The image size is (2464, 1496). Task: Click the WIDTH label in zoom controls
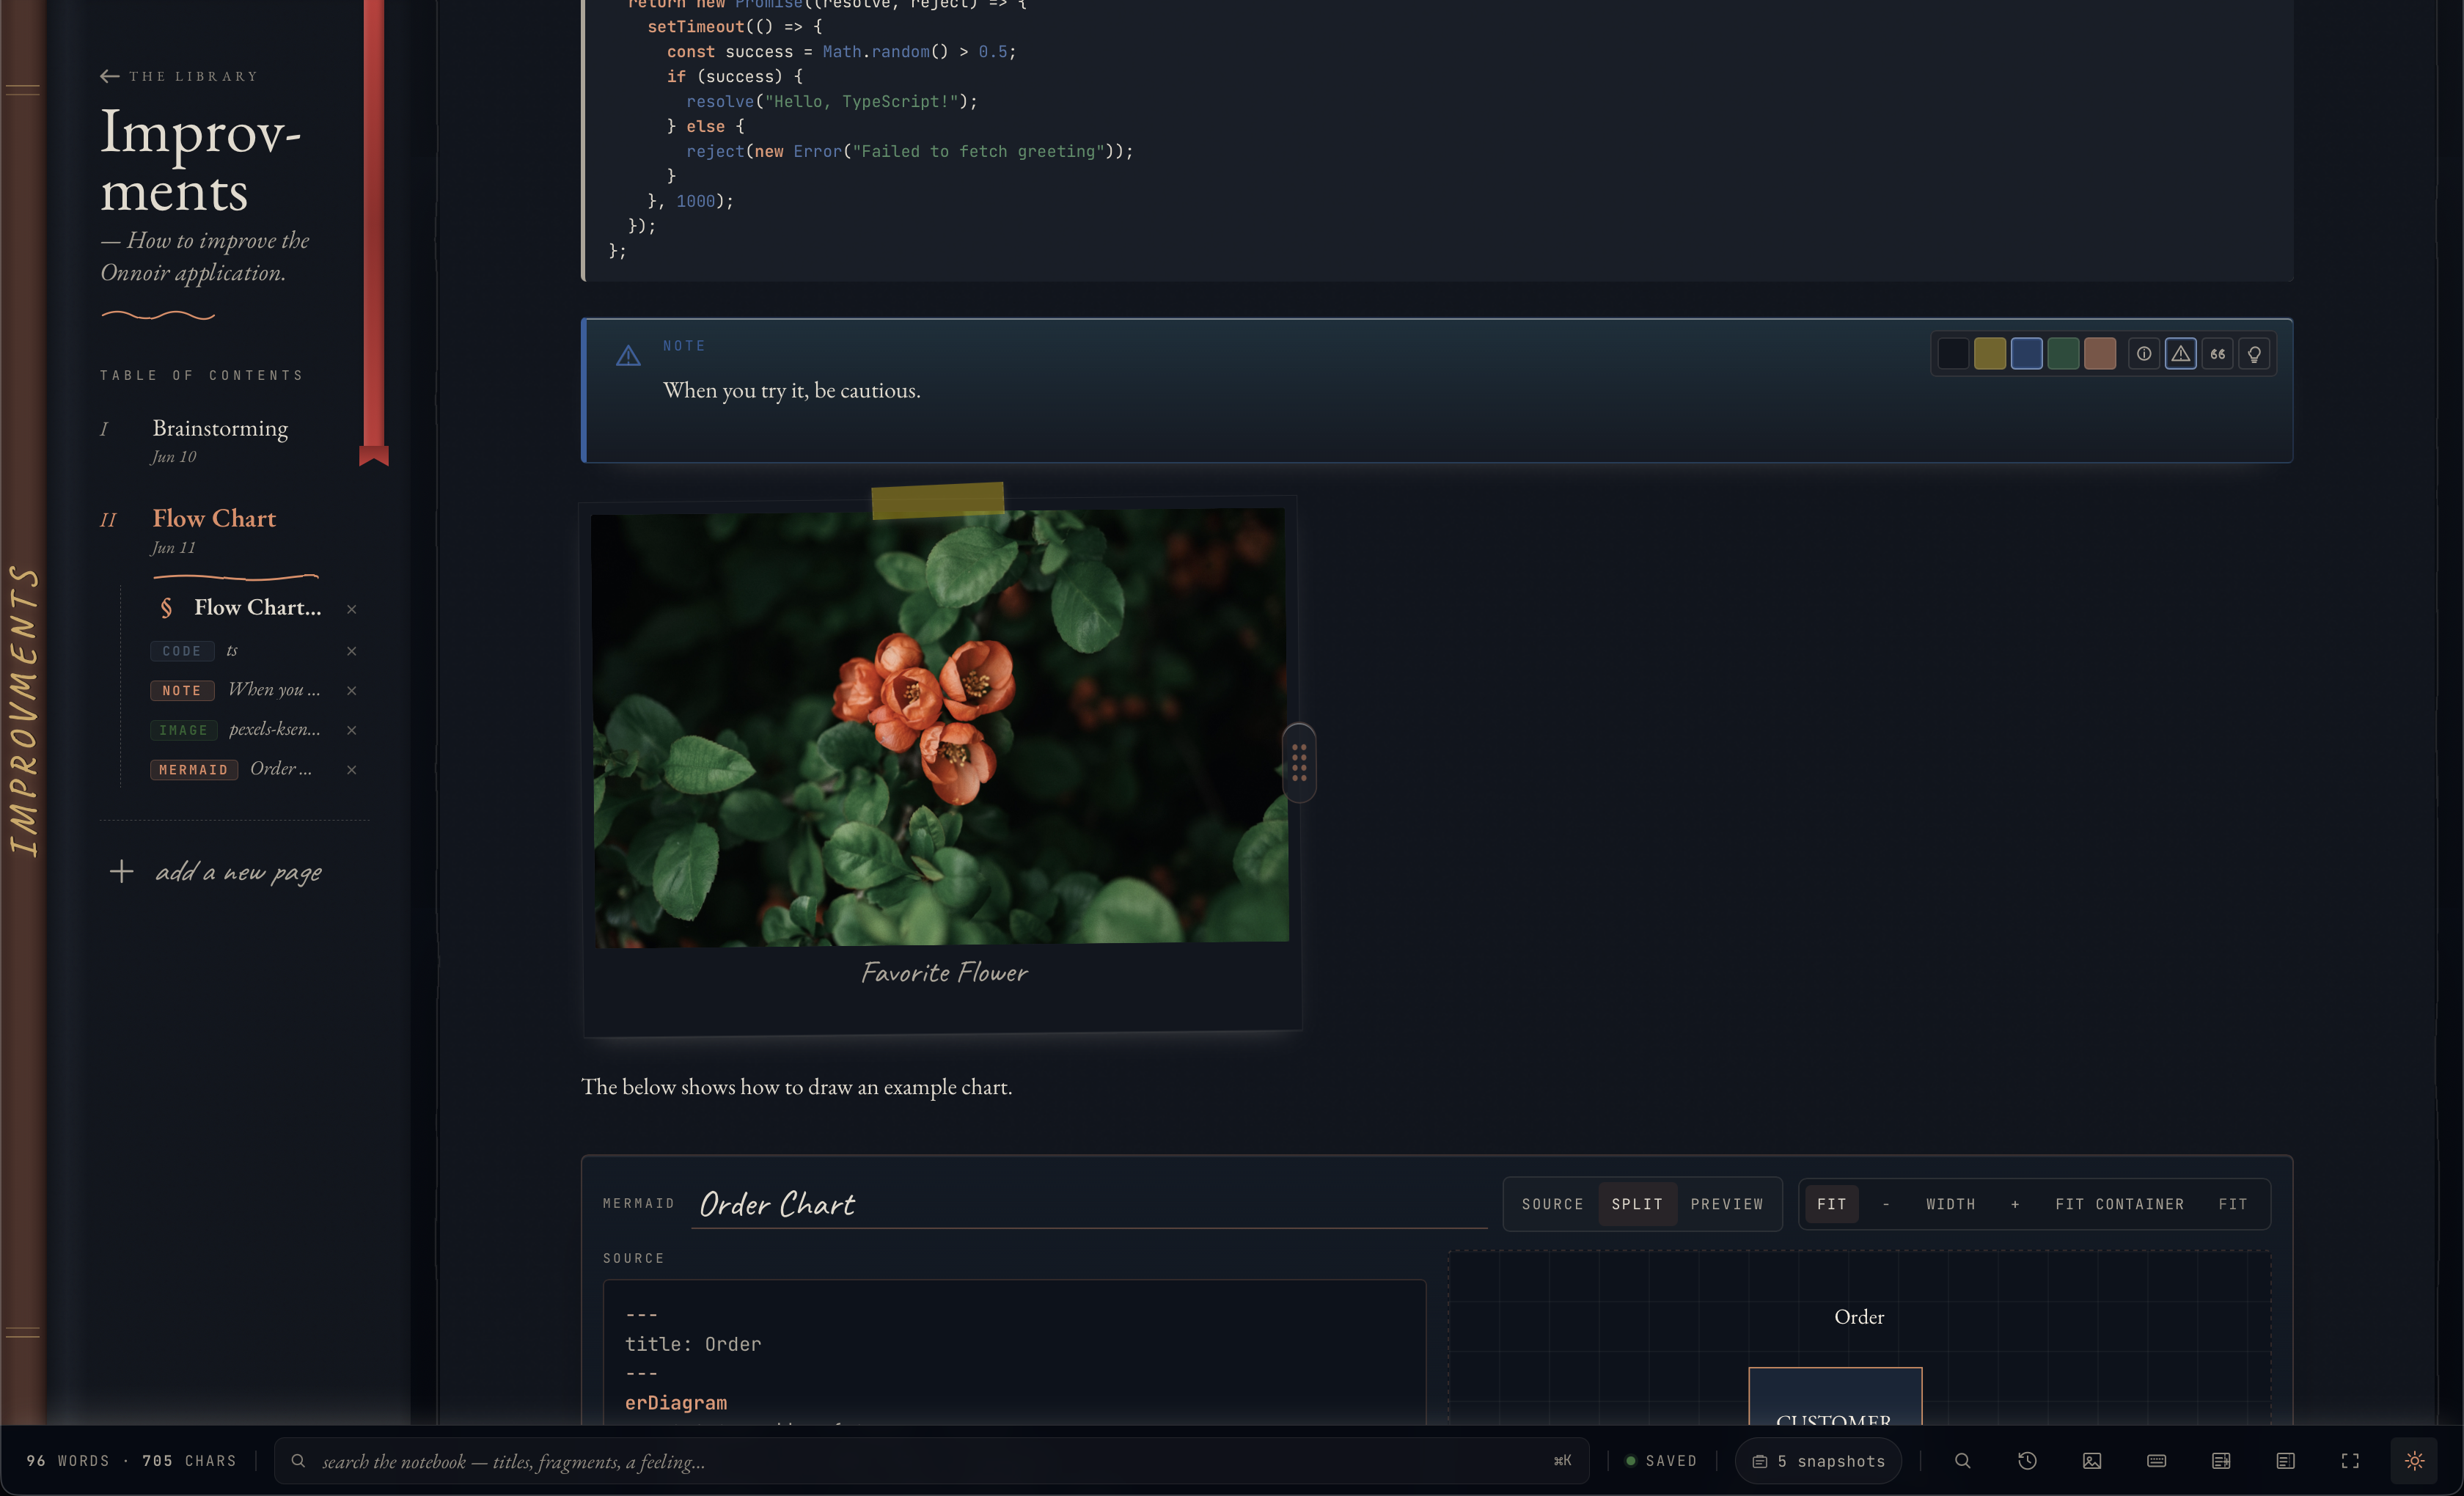point(1950,1204)
